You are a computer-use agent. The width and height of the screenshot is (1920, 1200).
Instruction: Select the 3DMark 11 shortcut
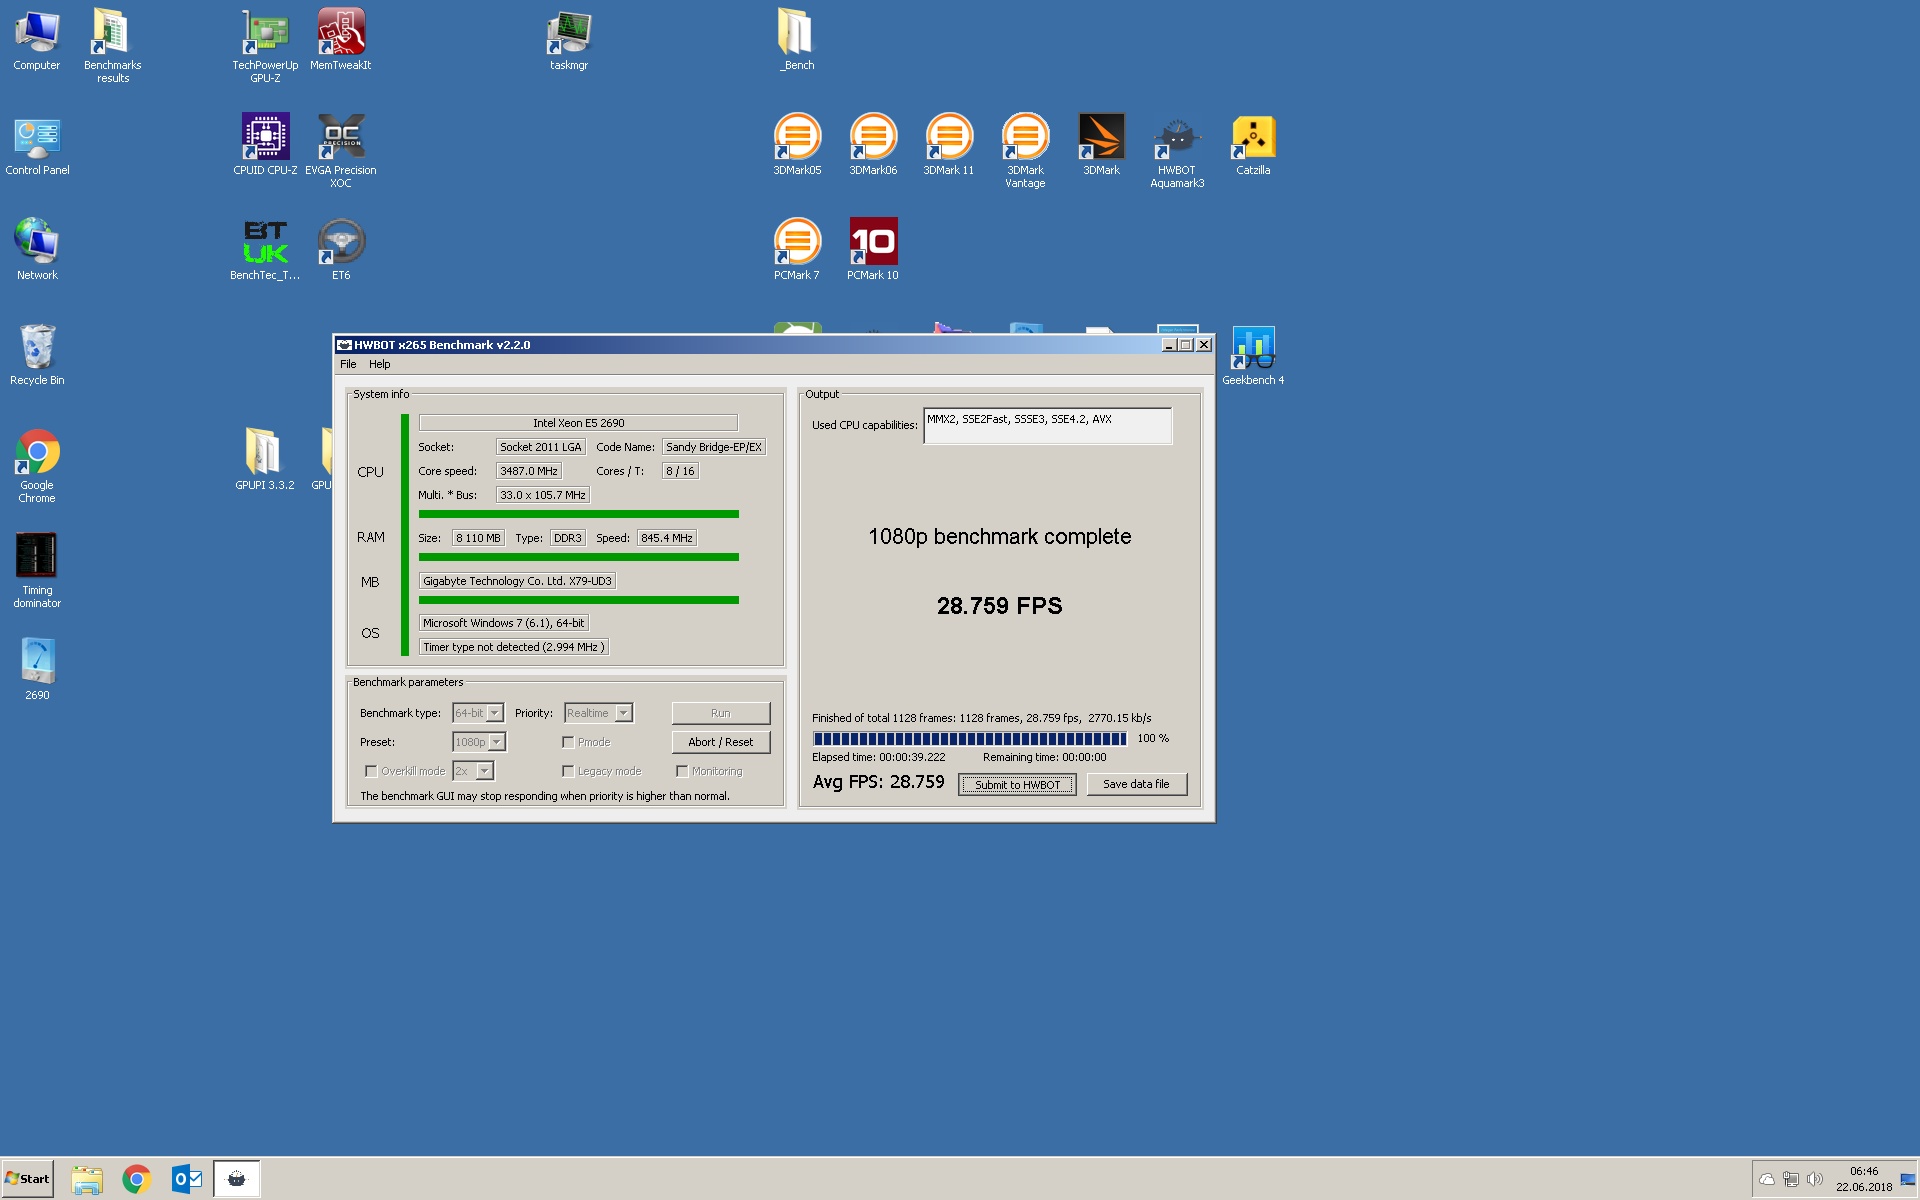point(949,145)
